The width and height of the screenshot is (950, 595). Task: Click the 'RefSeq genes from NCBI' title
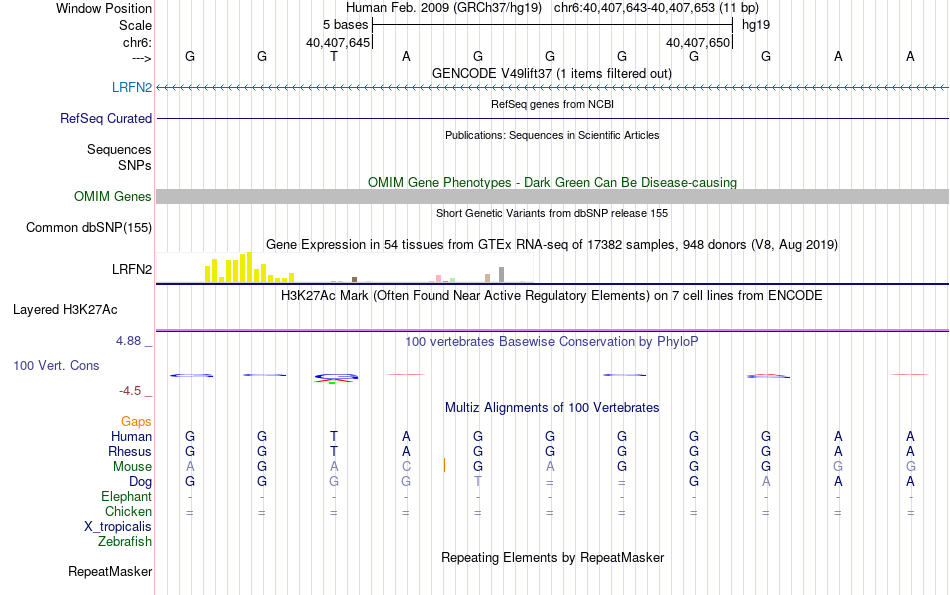click(x=552, y=104)
